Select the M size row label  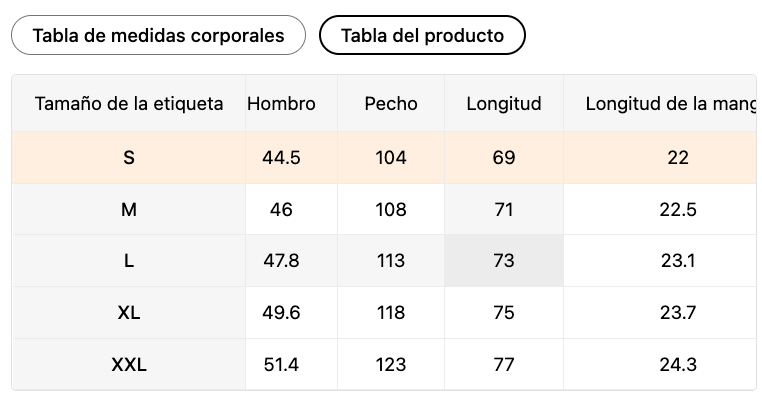coord(129,209)
